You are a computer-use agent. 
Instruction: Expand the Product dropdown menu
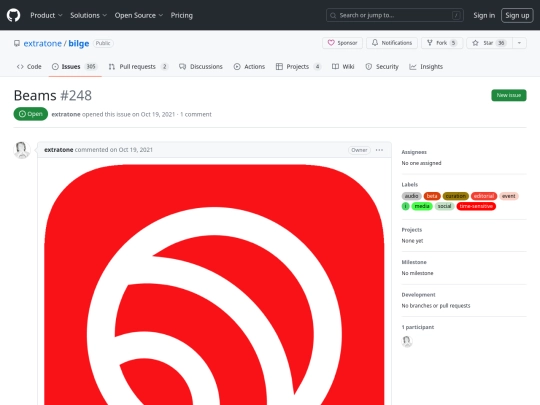pyautogui.click(x=46, y=15)
